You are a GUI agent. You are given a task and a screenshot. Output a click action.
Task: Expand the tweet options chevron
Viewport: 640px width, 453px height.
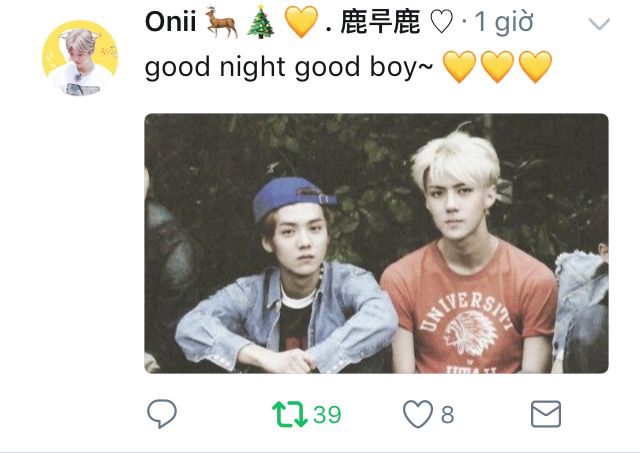tap(599, 24)
